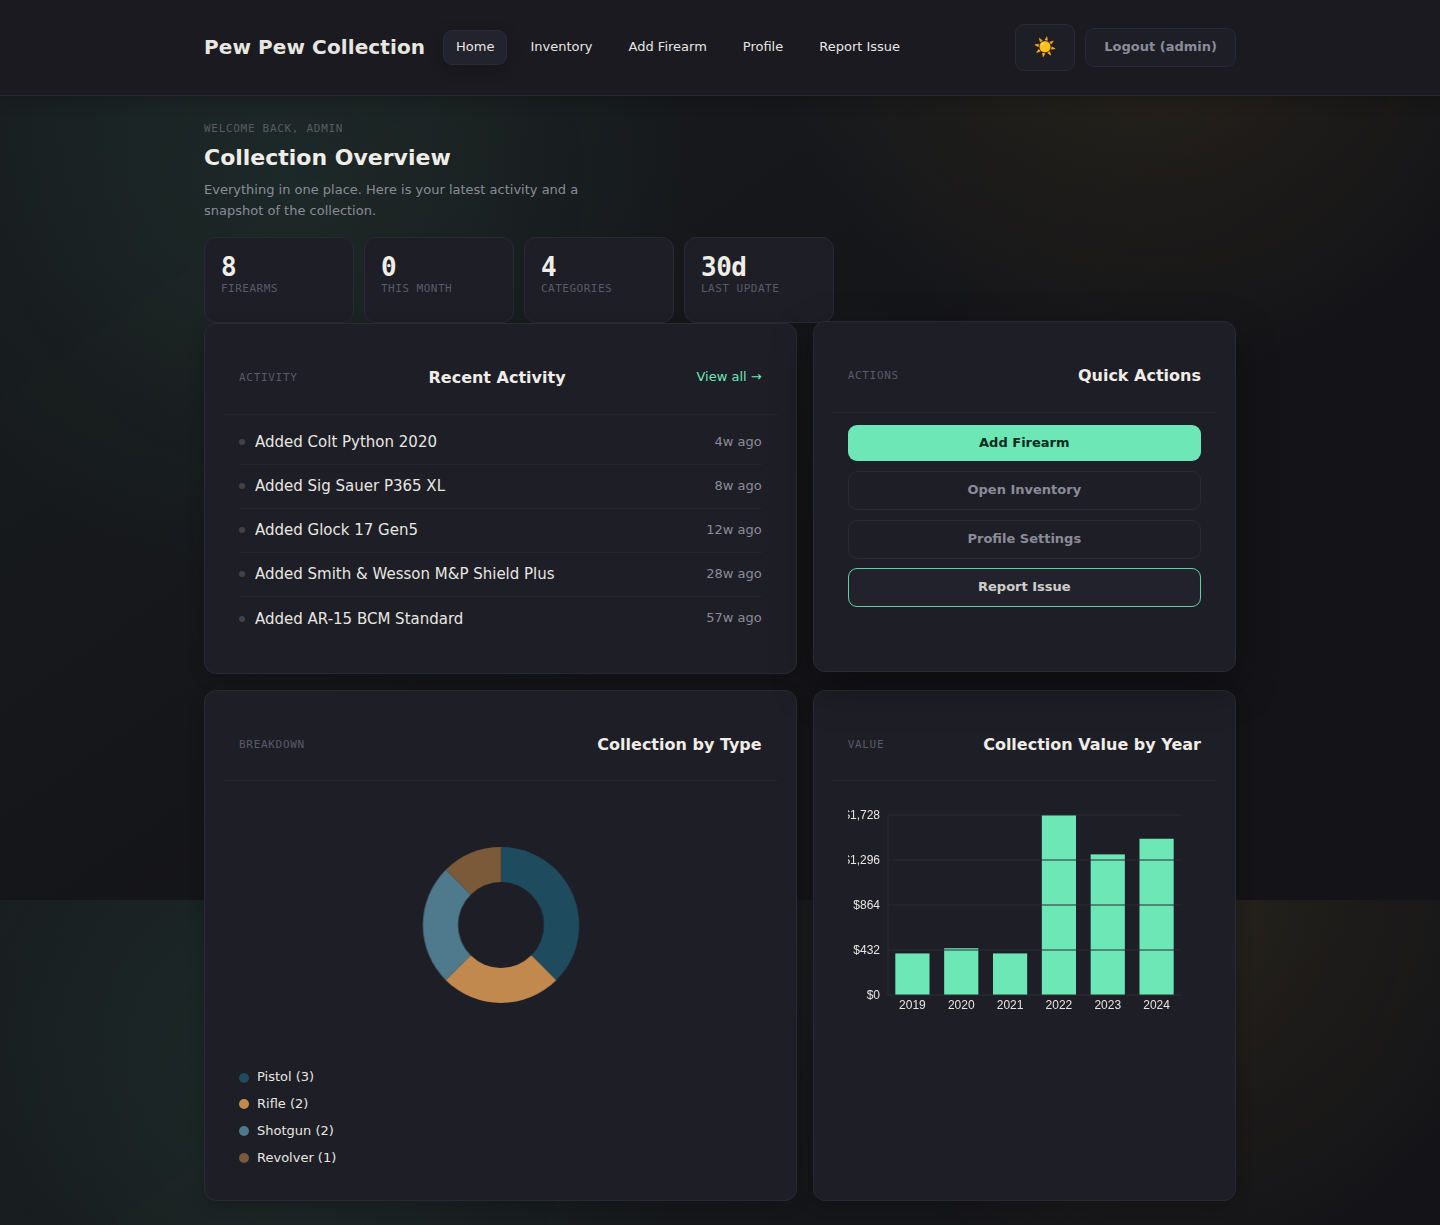
Task: Click the Logout (admin) button
Action: tap(1159, 47)
